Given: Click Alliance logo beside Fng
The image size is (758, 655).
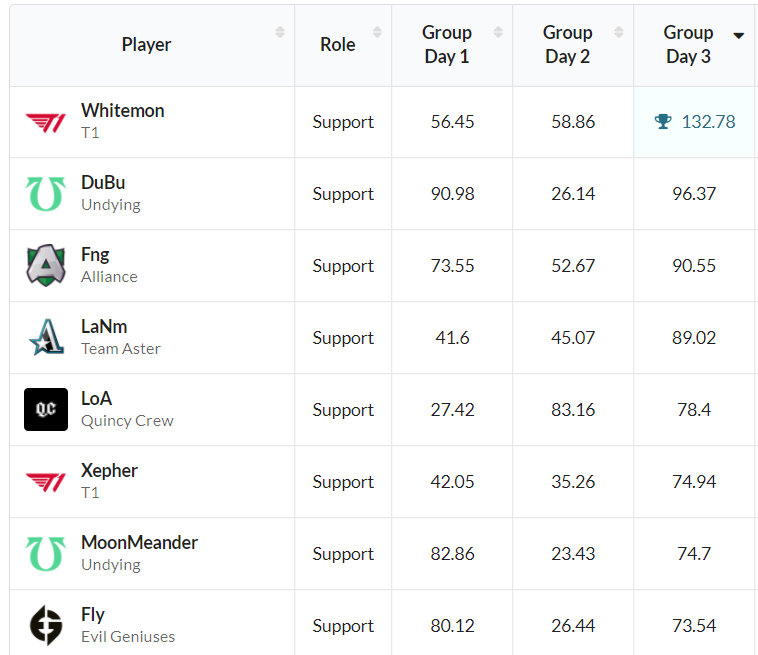Looking at the screenshot, I should tap(46, 266).
